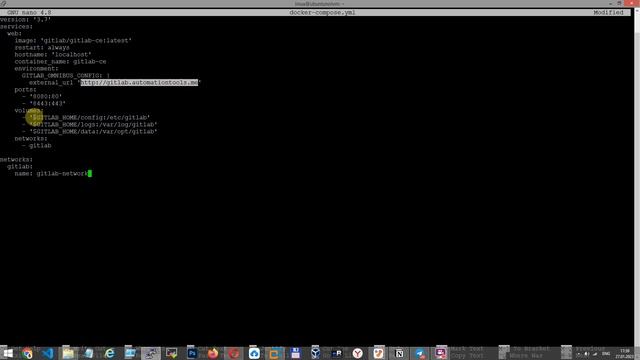
Task: Open Notion from the taskbar
Action: 399,353
